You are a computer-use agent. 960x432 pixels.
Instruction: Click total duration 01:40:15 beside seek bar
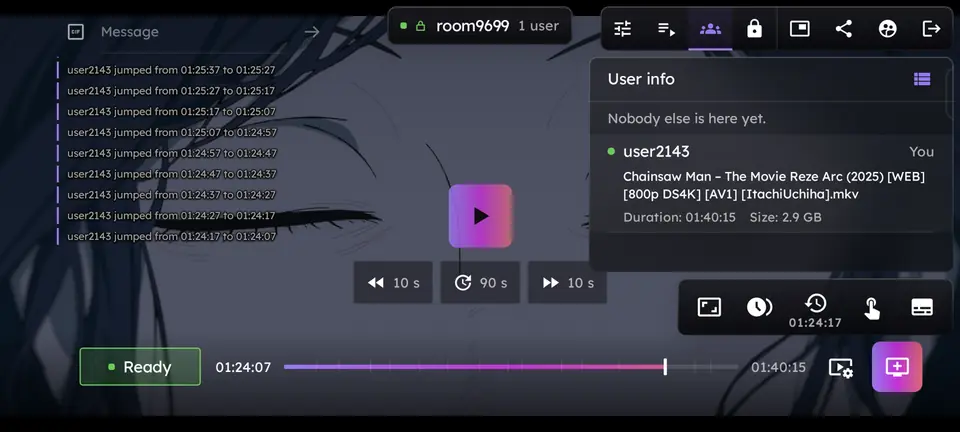click(778, 367)
